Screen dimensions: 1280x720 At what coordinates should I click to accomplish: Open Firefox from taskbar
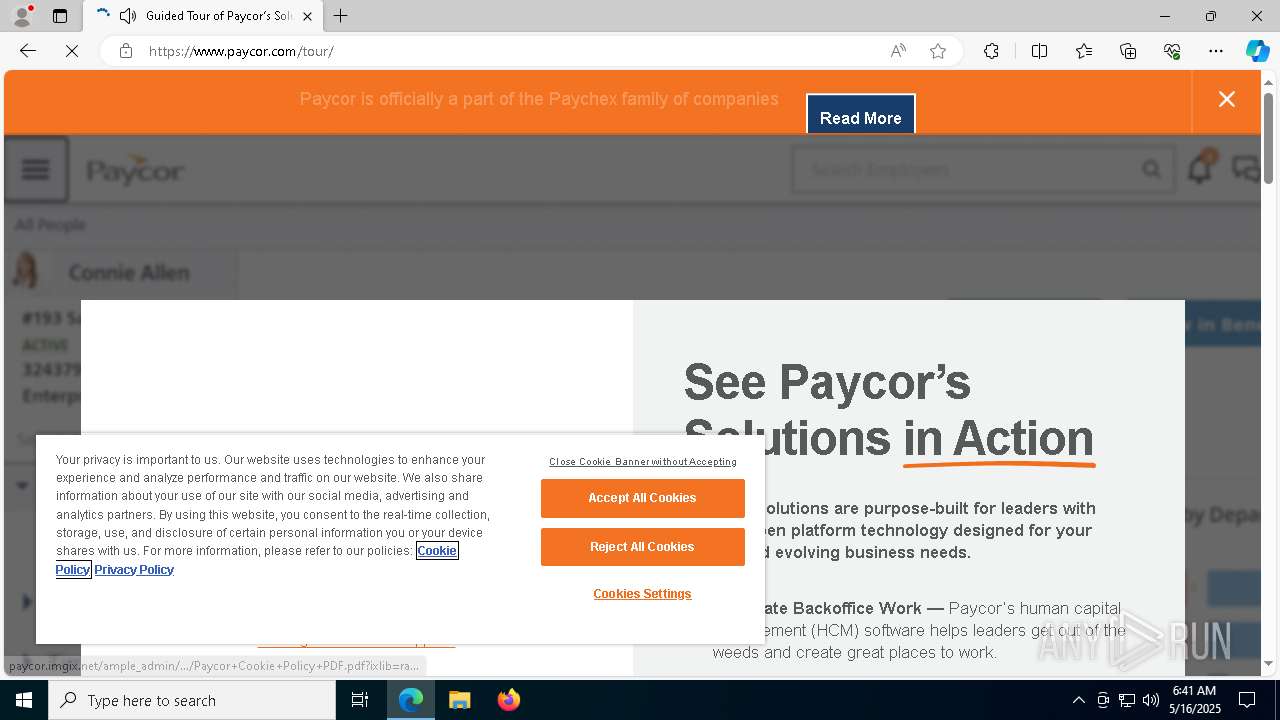point(508,700)
